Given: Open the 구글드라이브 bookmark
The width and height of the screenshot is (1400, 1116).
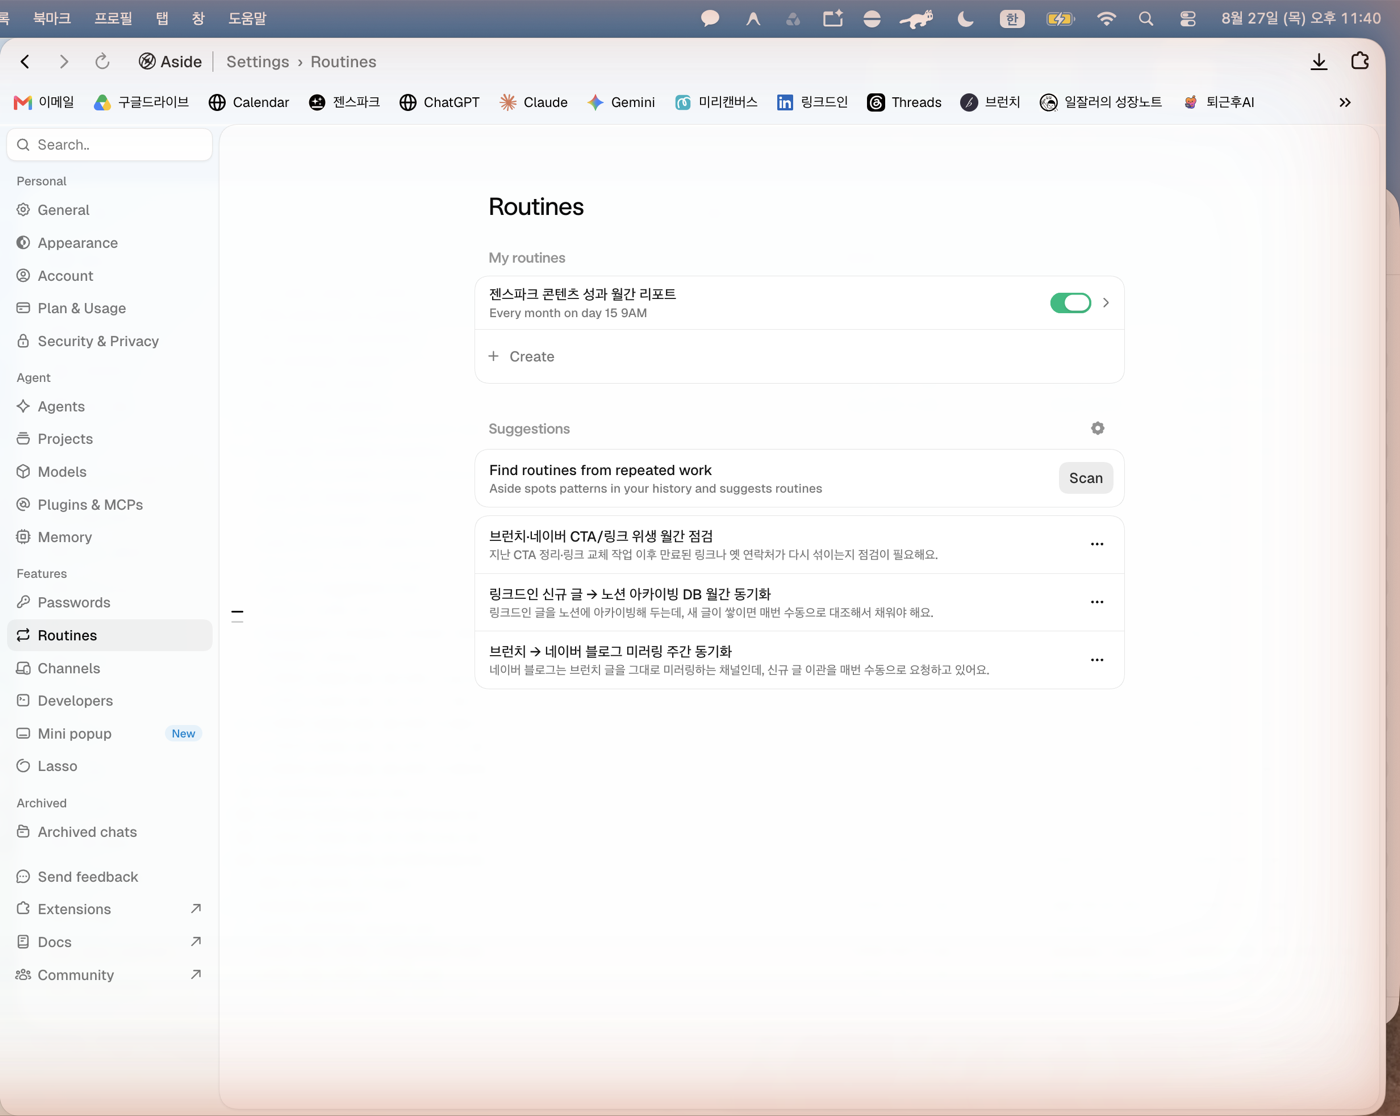Looking at the screenshot, I should [141, 102].
